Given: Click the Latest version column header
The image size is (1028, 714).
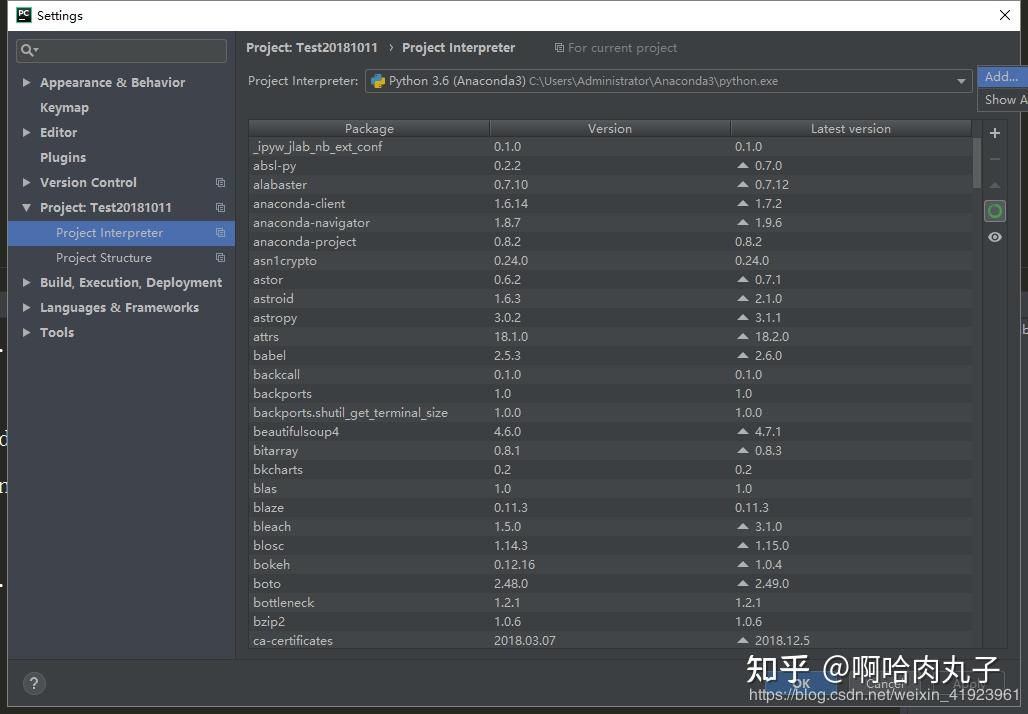Looking at the screenshot, I should (851, 129).
